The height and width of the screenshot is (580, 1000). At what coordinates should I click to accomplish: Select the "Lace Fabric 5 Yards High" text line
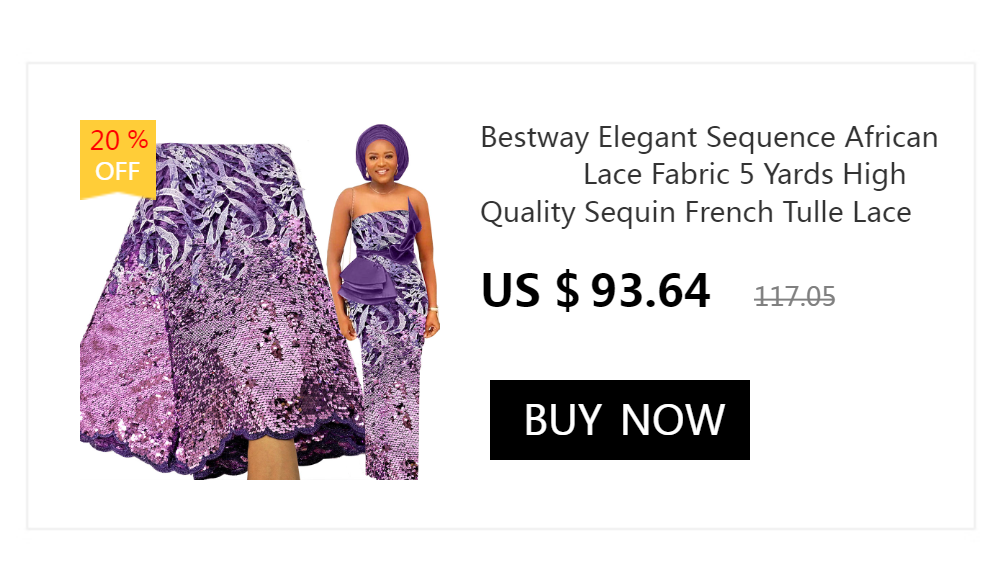tap(745, 174)
